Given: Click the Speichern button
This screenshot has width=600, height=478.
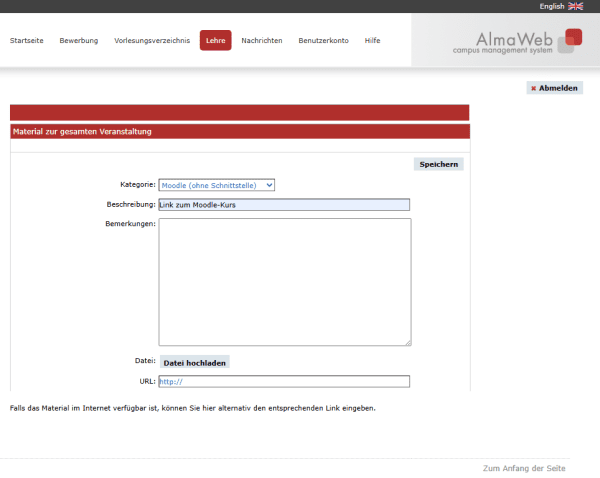Looking at the screenshot, I should (439, 164).
